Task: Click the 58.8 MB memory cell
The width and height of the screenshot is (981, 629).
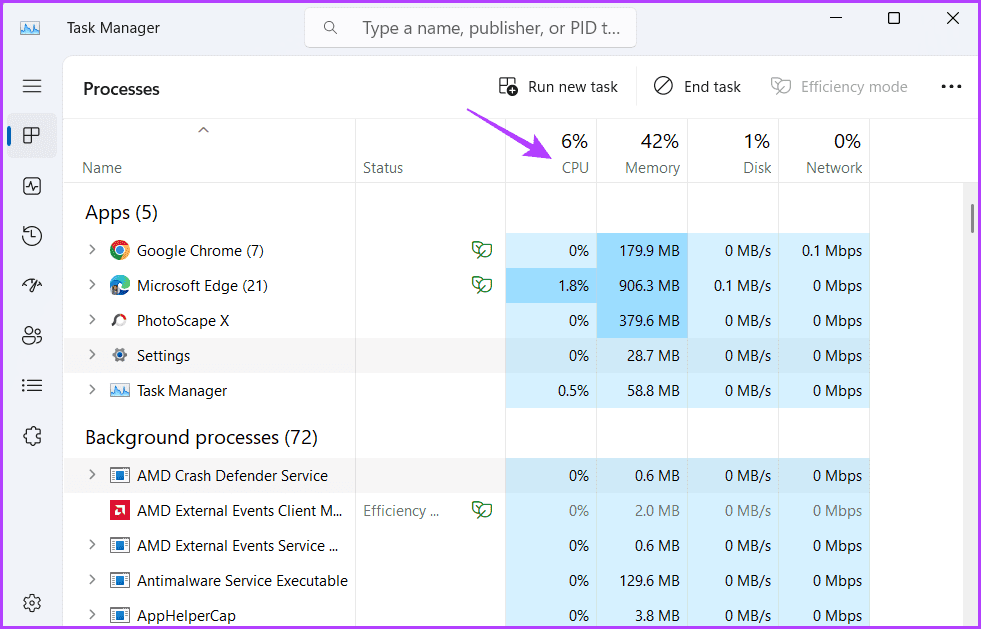Action: 642,391
